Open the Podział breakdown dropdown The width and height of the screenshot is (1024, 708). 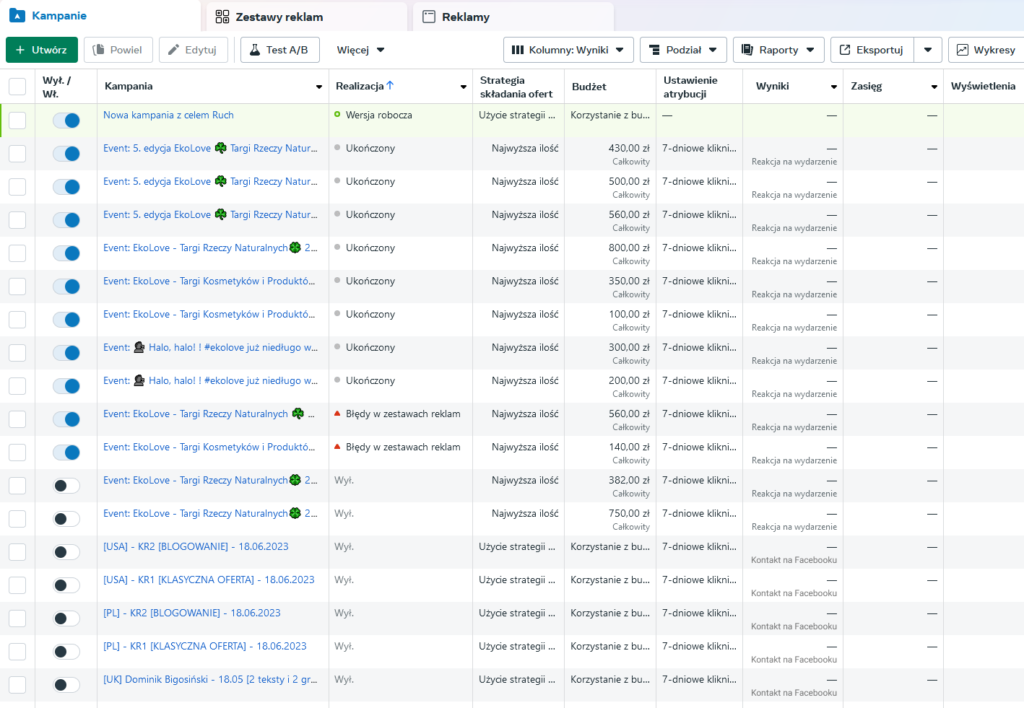coord(683,50)
